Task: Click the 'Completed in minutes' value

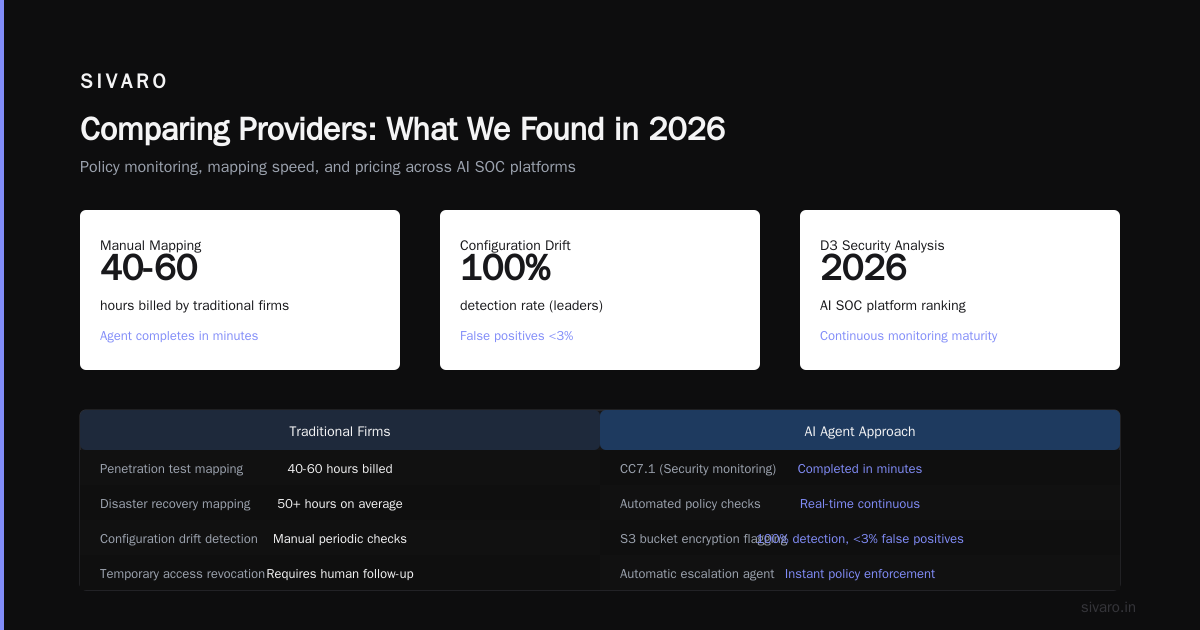Action: (x=860, y=469)
